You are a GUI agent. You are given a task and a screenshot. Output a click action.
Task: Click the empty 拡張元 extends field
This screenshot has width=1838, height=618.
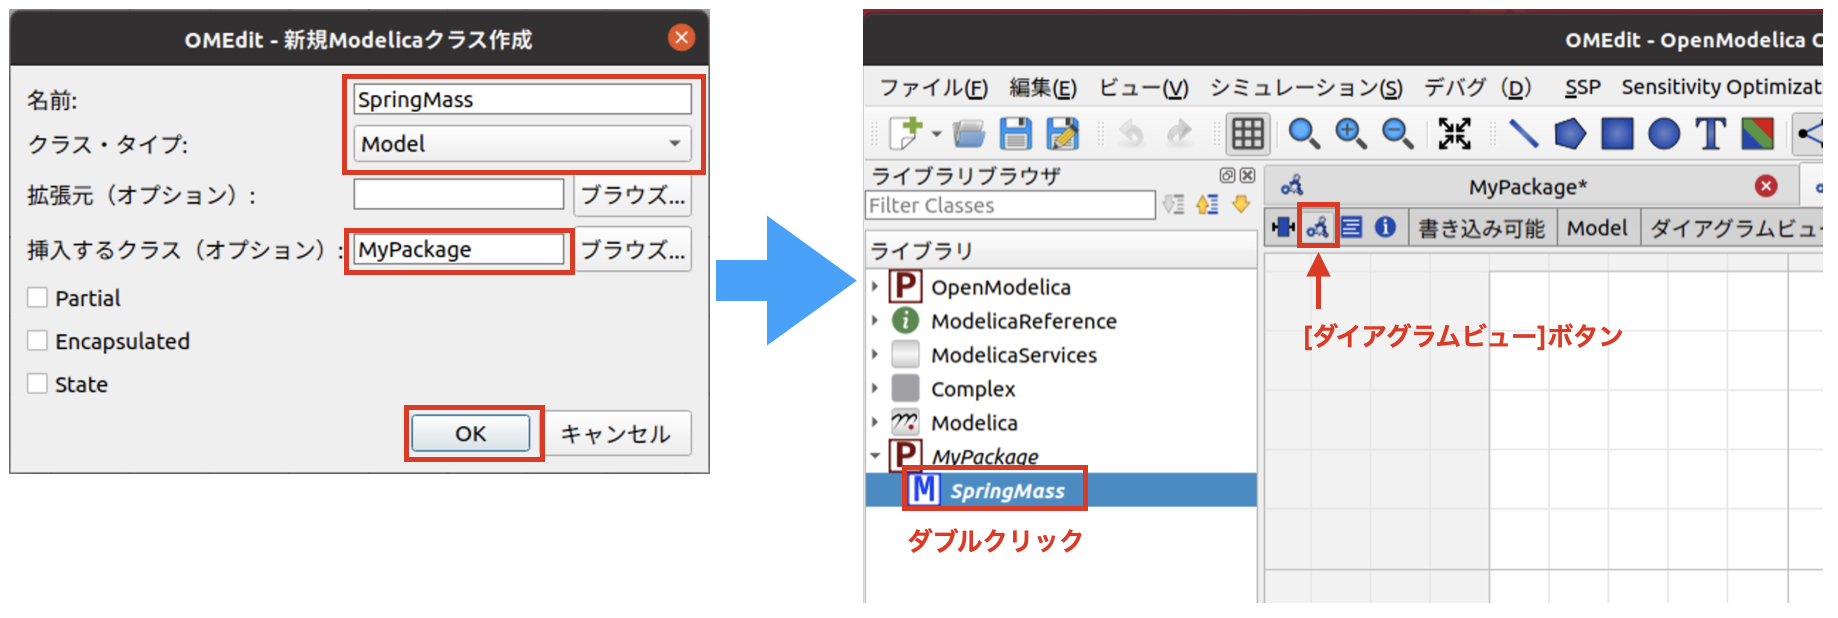pyautogui.click(x=459, y=194)
